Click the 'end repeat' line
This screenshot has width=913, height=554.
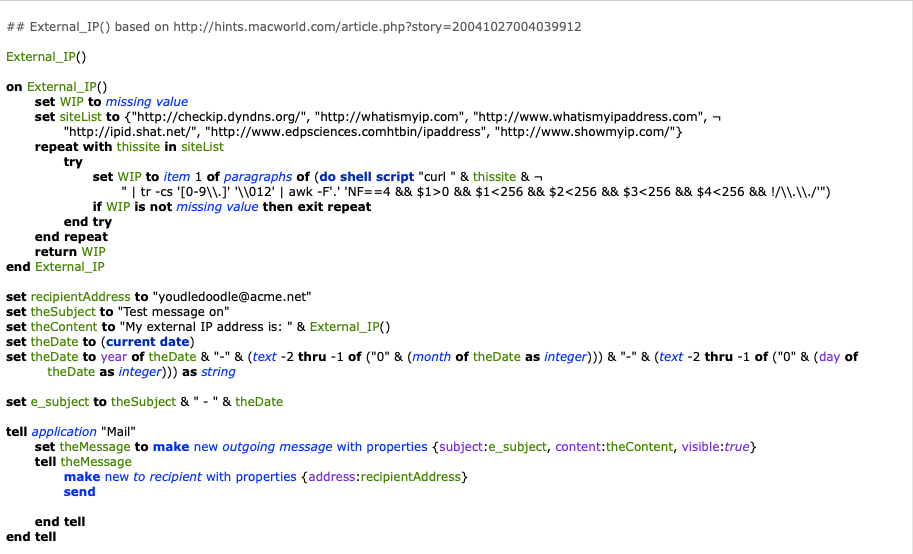71,237
